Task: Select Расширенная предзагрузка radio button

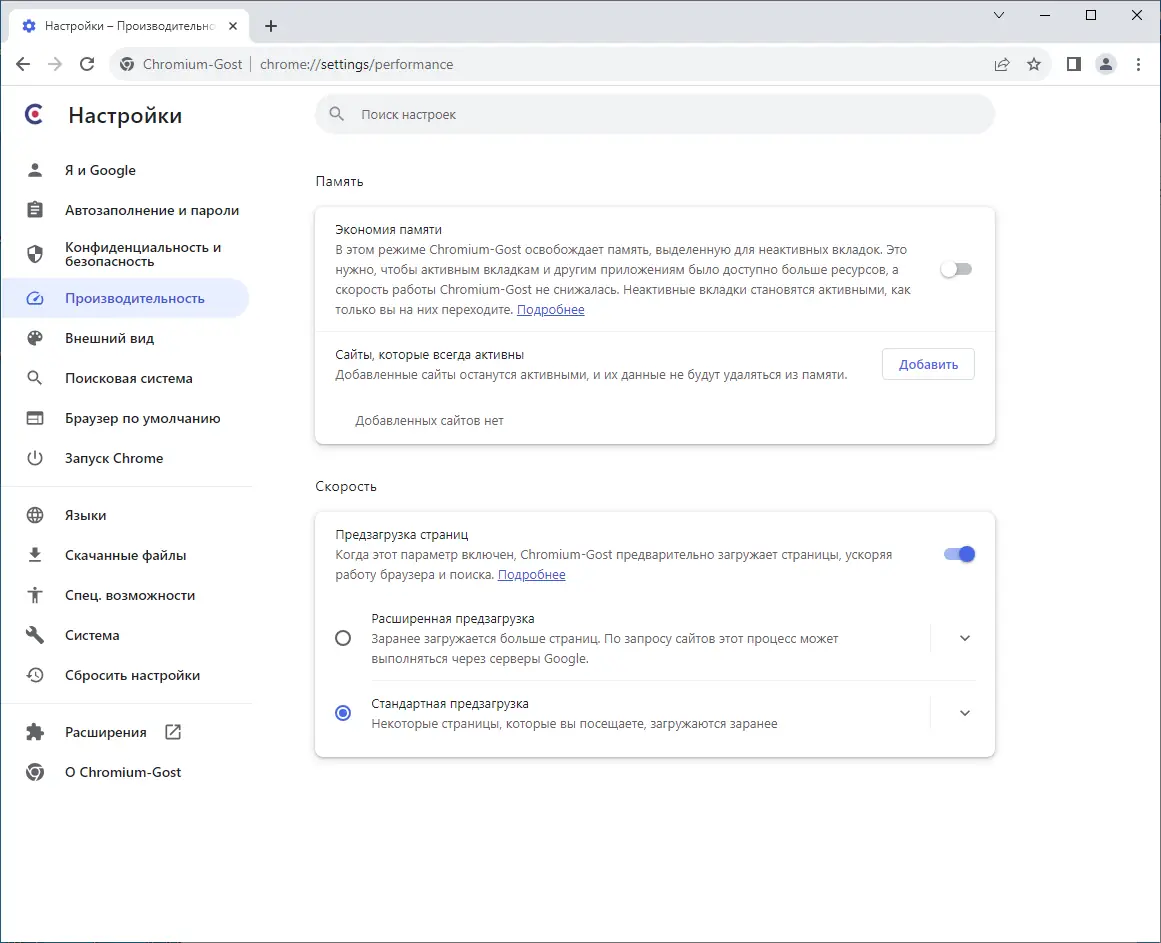Action: [x=343, y=638]
